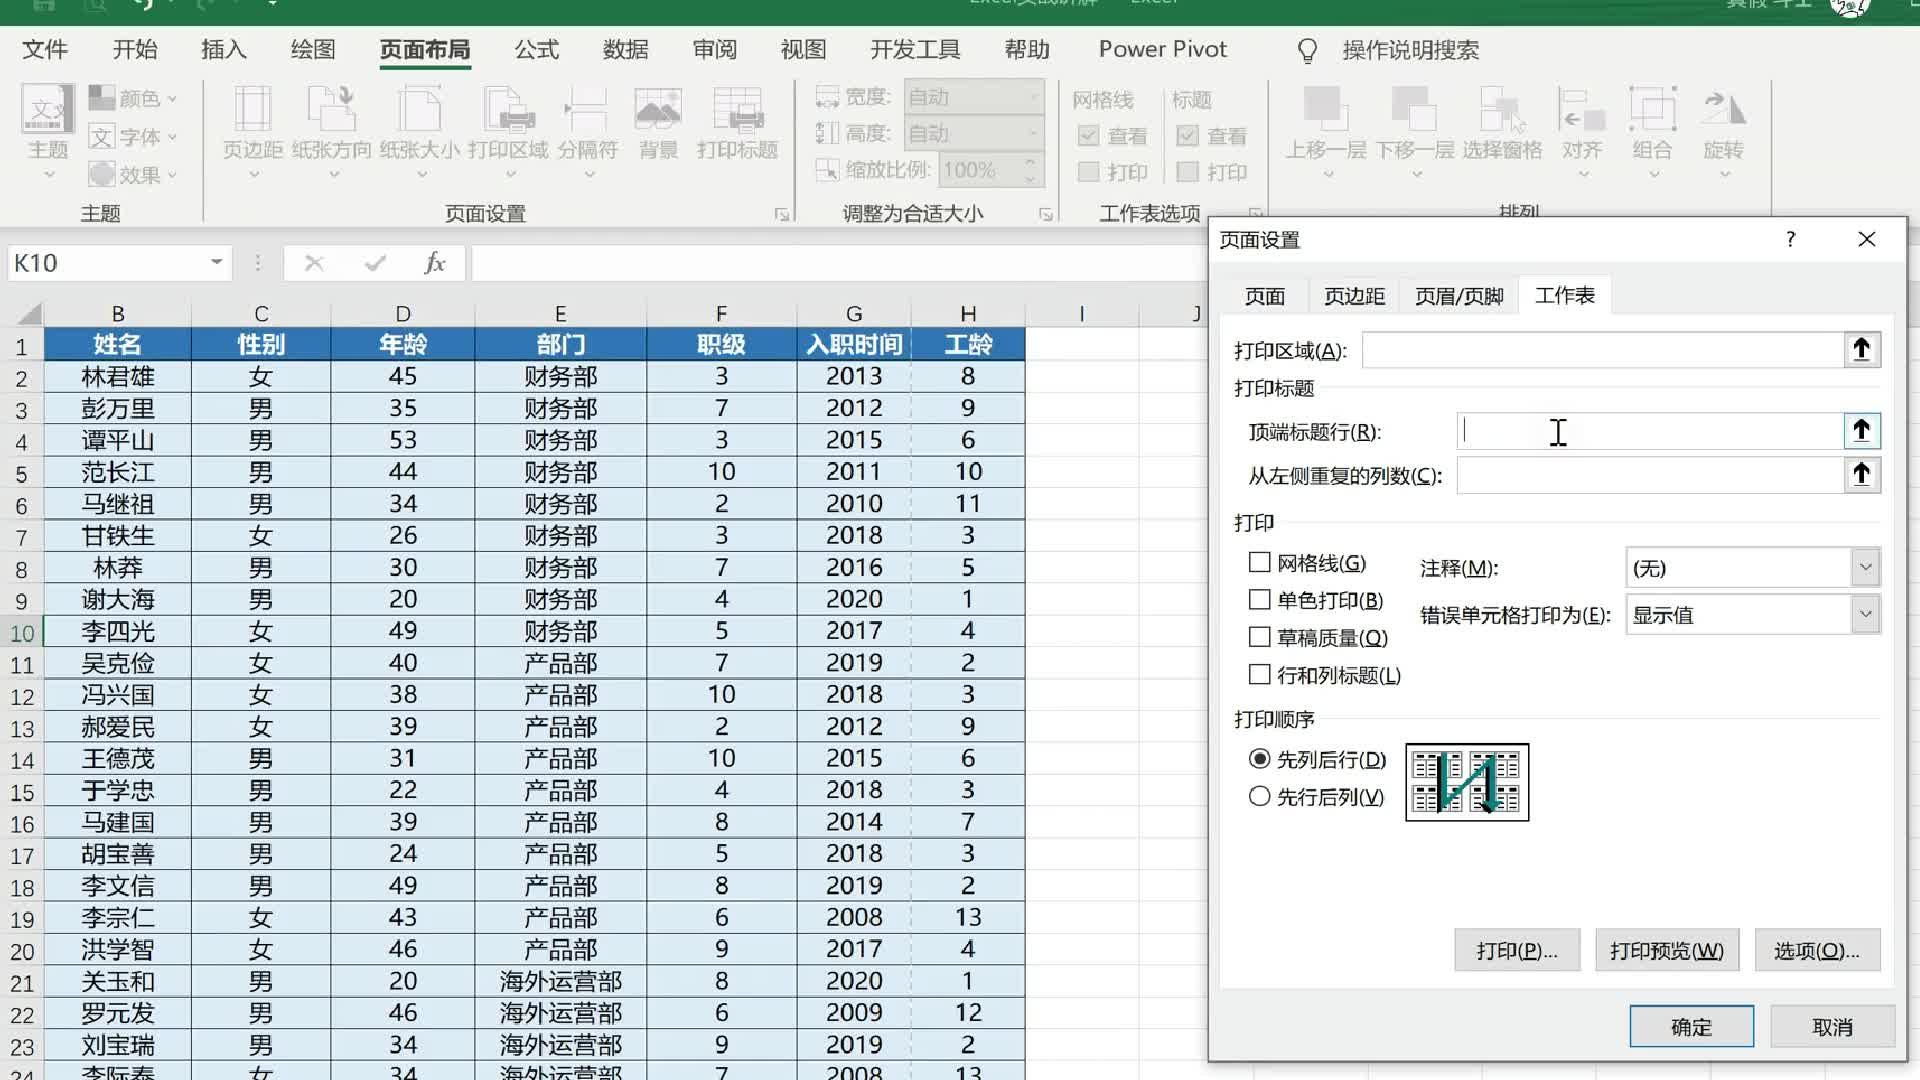Open the Name Box dropdown arrow
The image size is (1920, 1080).
pyautogui.click(x=216, y=263)
